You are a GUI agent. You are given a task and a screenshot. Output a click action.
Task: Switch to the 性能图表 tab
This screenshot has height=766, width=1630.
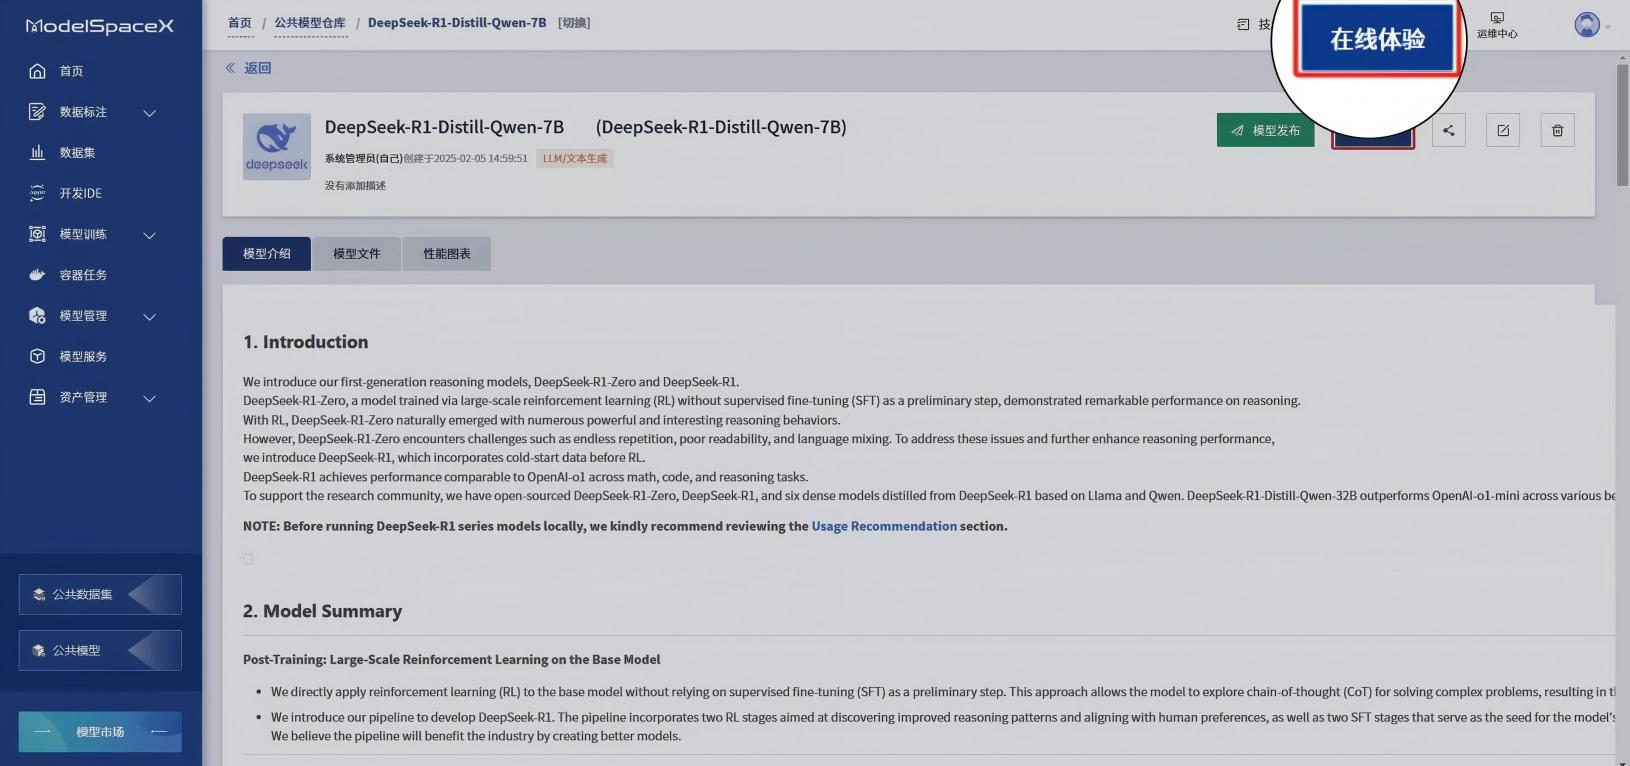pyautogui.click(x=447, y=254)
